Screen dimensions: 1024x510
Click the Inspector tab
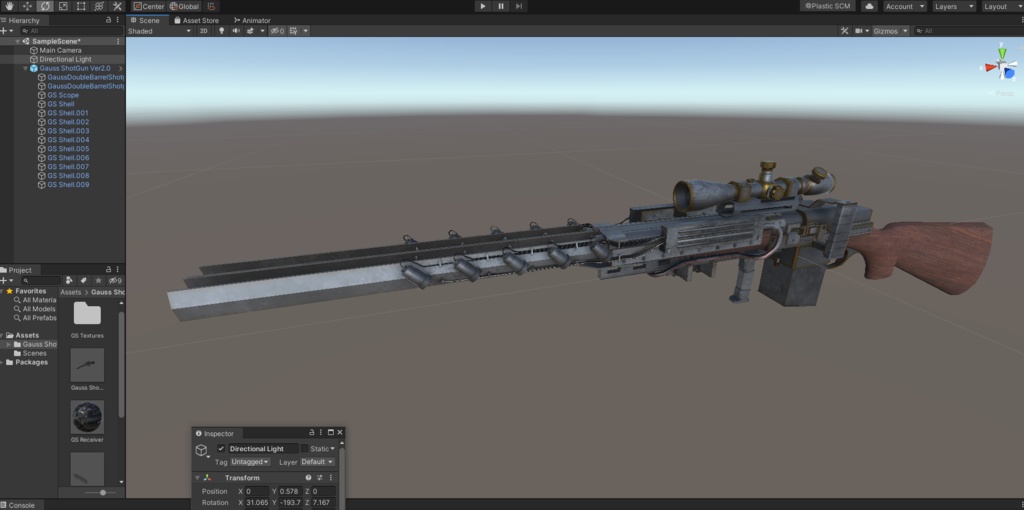click(x=215, y=433)
